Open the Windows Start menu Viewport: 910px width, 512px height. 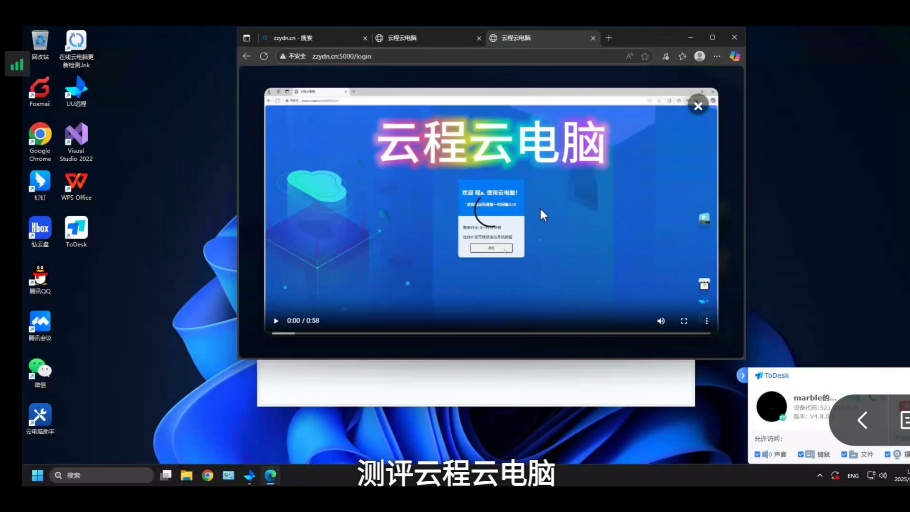click(x=38, y=475)
